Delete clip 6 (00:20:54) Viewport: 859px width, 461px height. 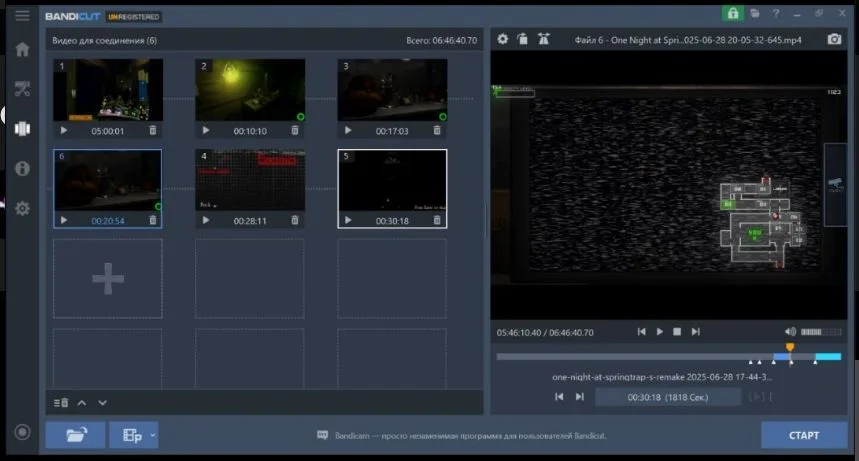click(x=153, y=220)
